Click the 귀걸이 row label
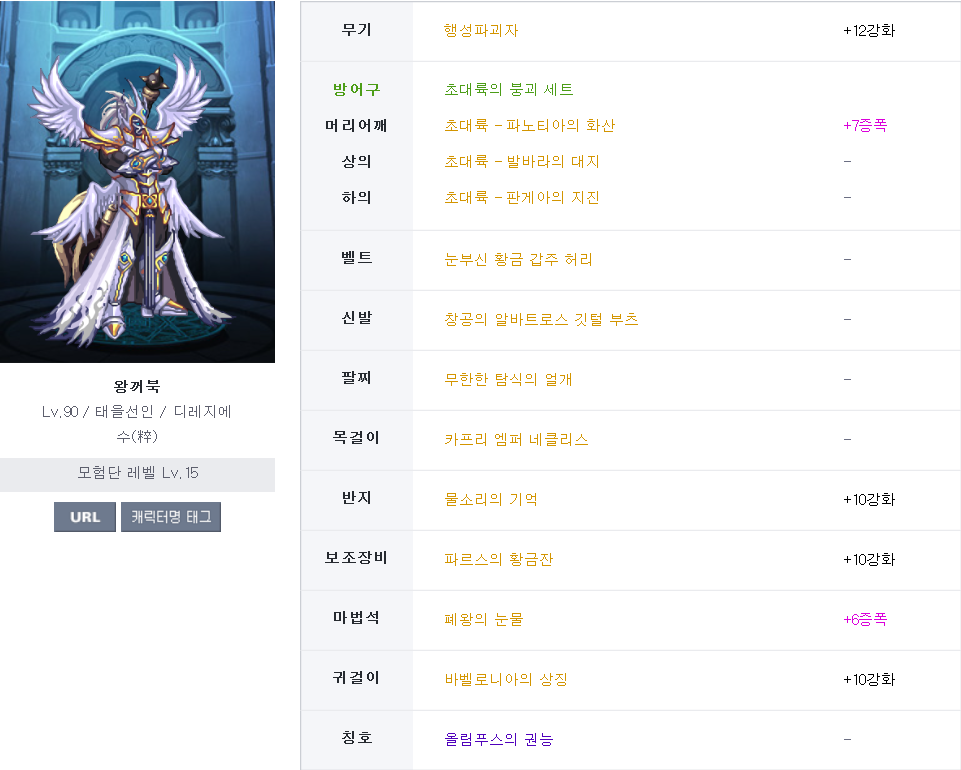961x770 pixels. point(357,678)
